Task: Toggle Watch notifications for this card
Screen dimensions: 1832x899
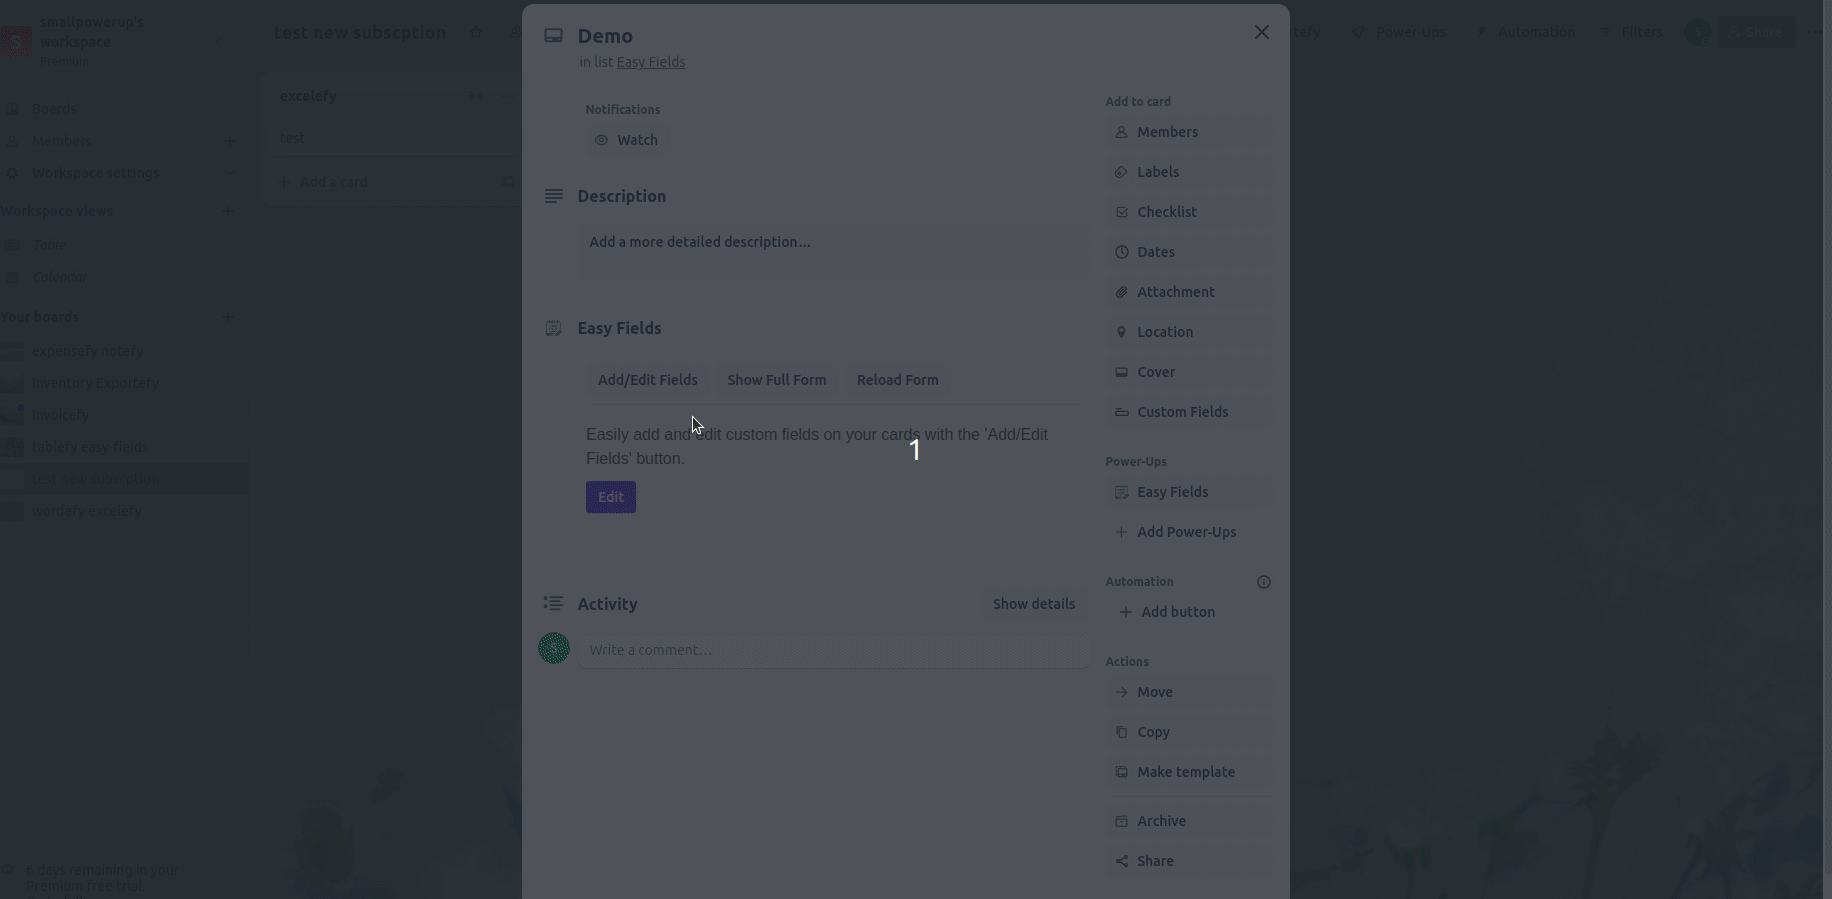Action: pos(626,140)
